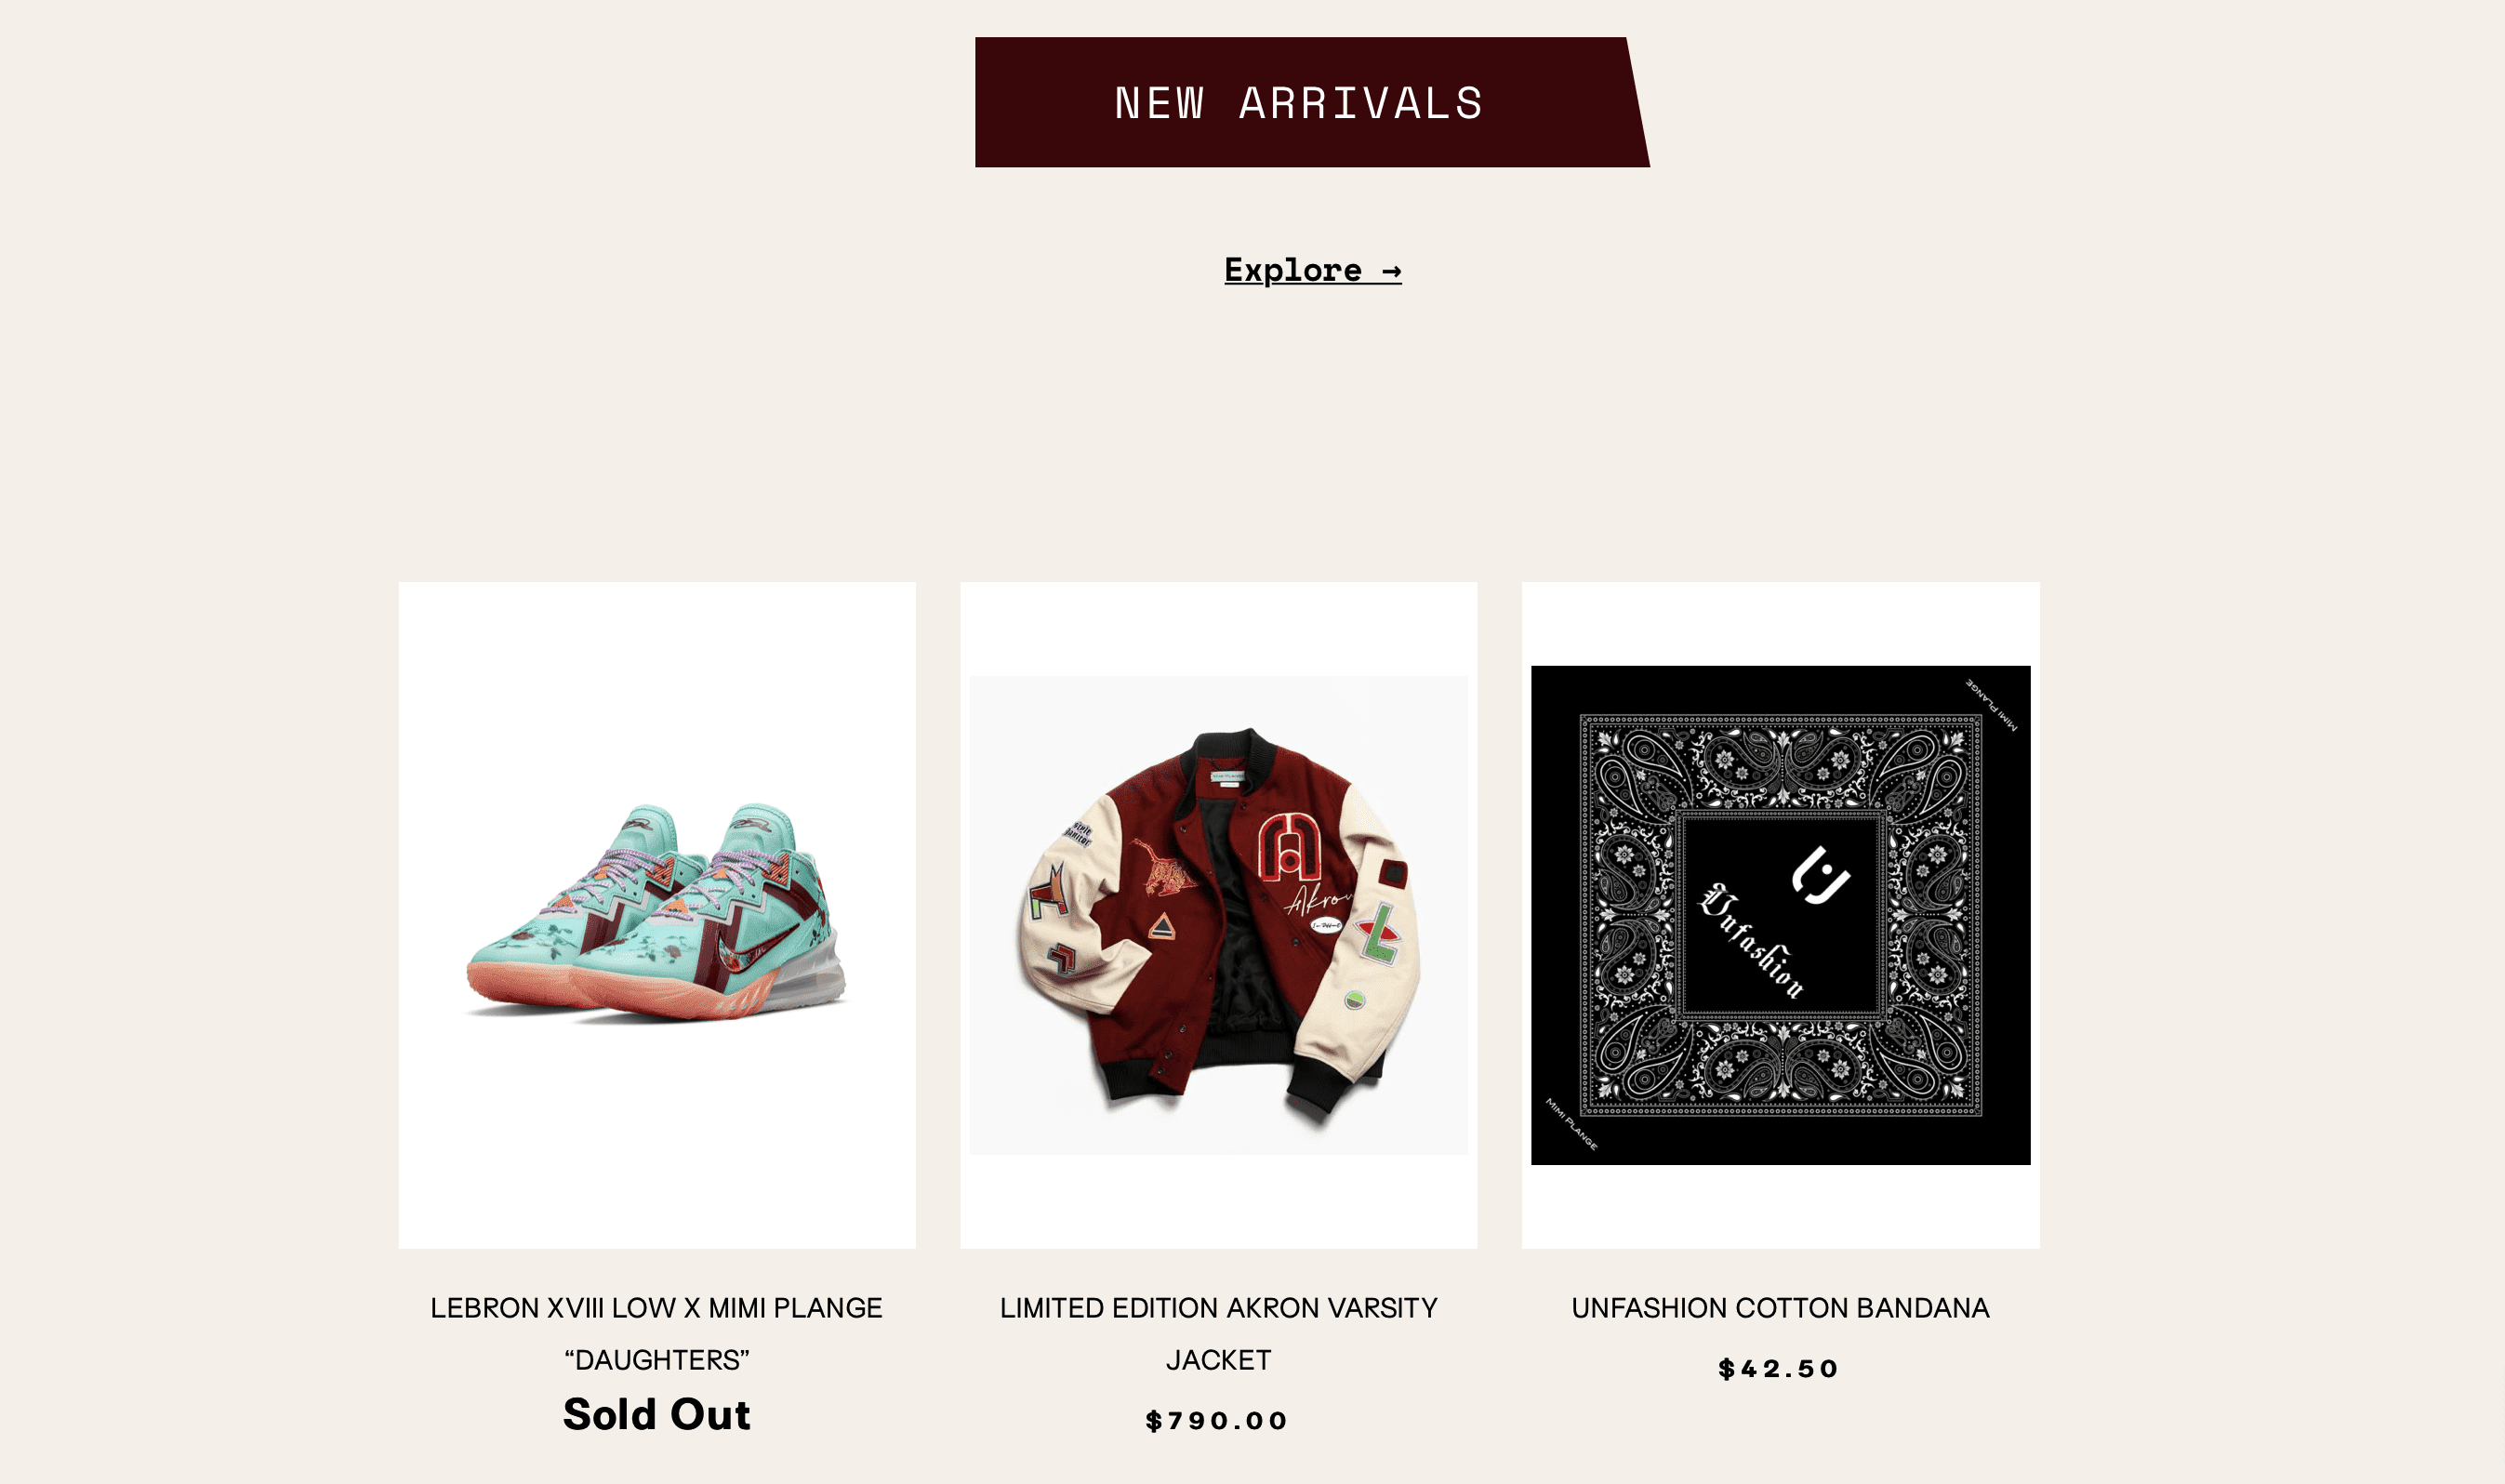The width and height of the screenshot is (2505, 1484).
Task: Click the bull embroidery on the jacket
Action: coord(1165,867)
